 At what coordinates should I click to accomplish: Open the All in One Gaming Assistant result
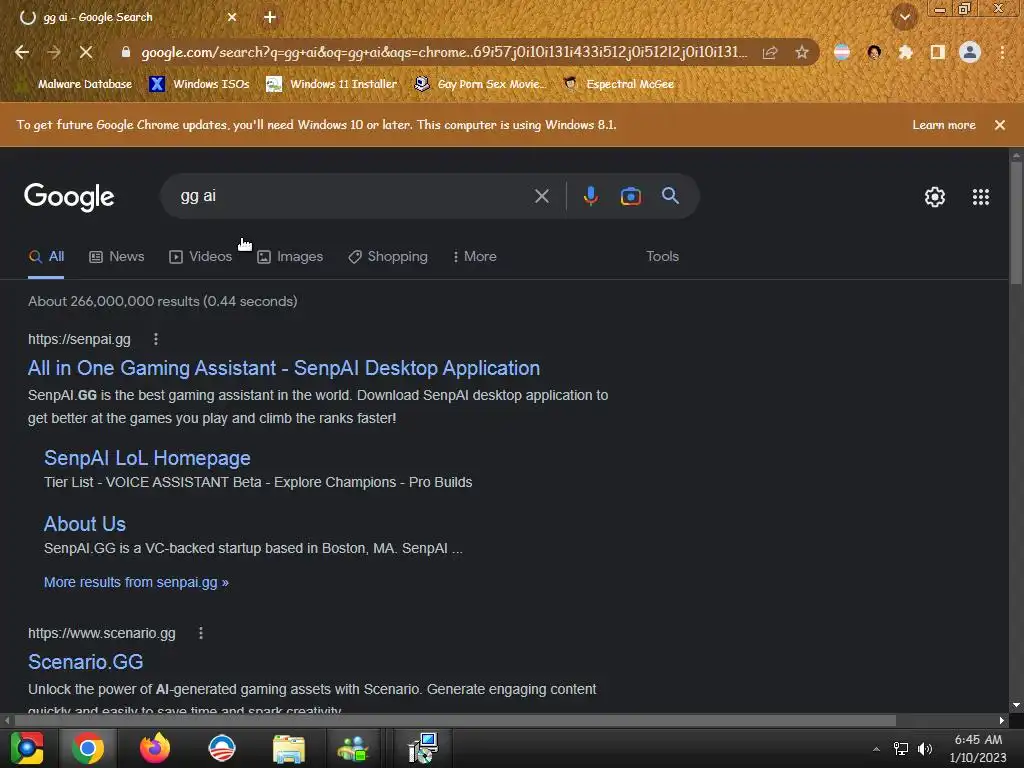click(x=284, y=368)
